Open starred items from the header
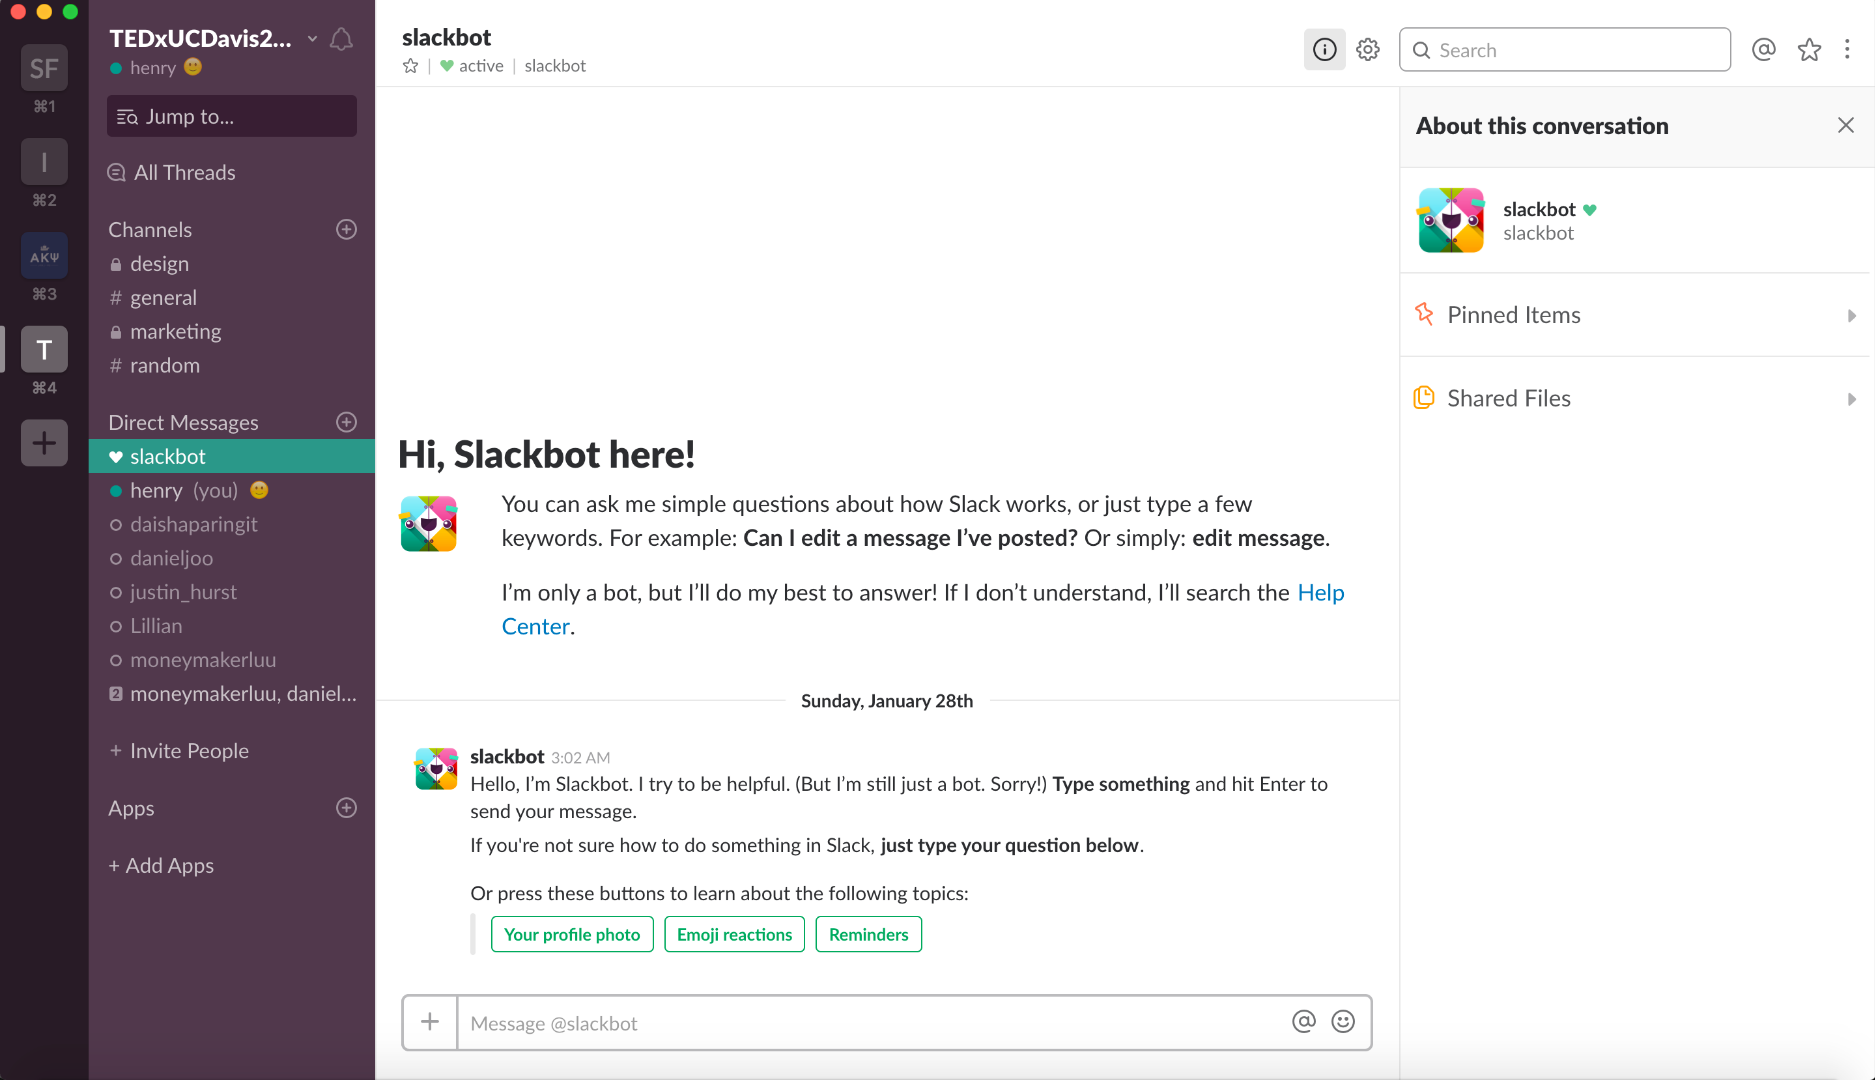 (1809, 50)
